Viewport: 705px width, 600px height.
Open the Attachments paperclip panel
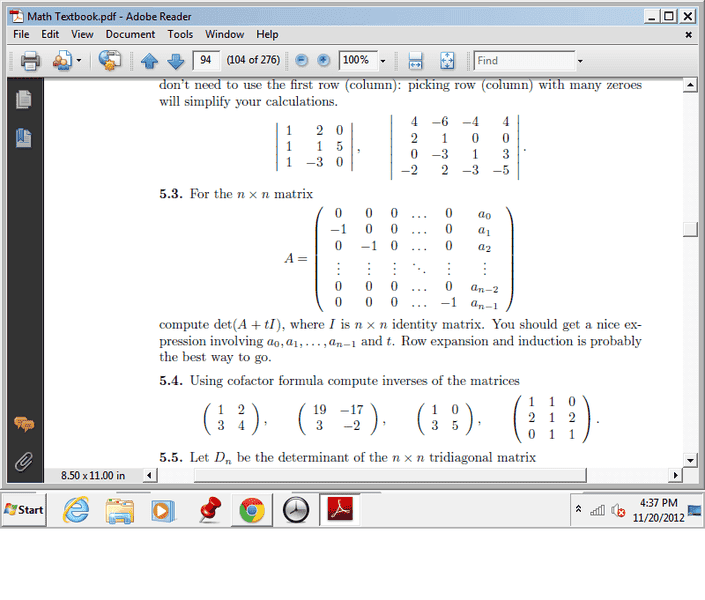[x=24, y=461]
